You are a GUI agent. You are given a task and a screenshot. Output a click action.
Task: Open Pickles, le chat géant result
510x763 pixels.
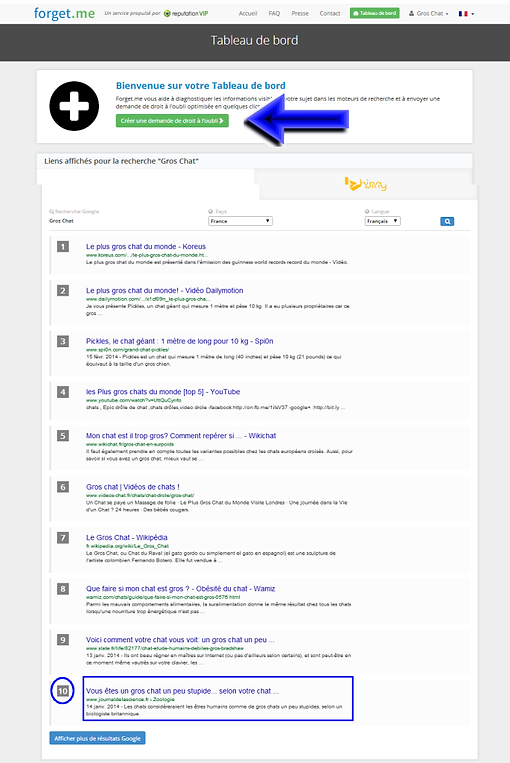coord(180,341)
